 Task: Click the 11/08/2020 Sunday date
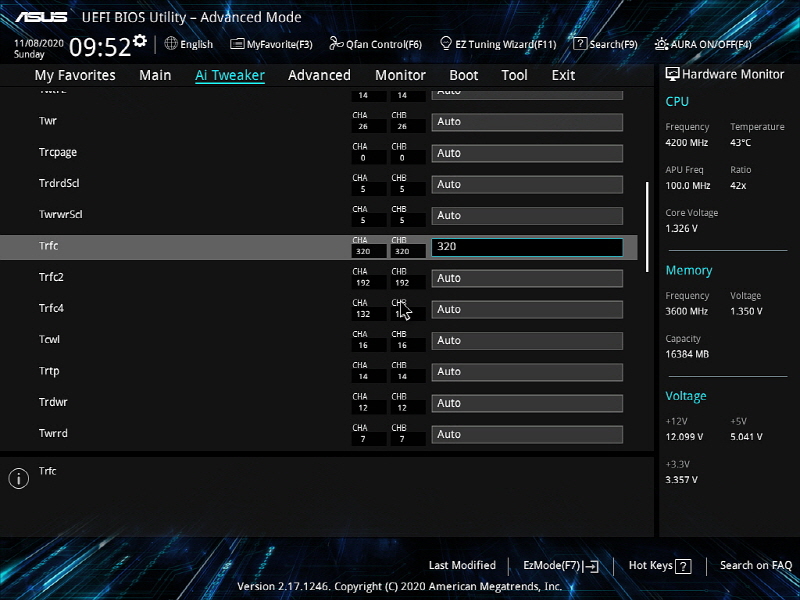pyautogui.click(x=38, y=48)
